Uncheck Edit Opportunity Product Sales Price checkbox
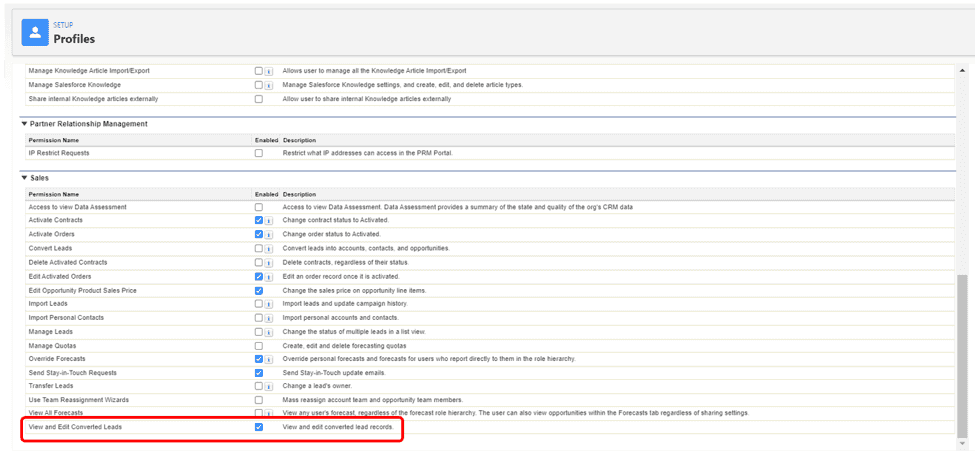Screen dimensions: 975x455 (x=259, y=290)
